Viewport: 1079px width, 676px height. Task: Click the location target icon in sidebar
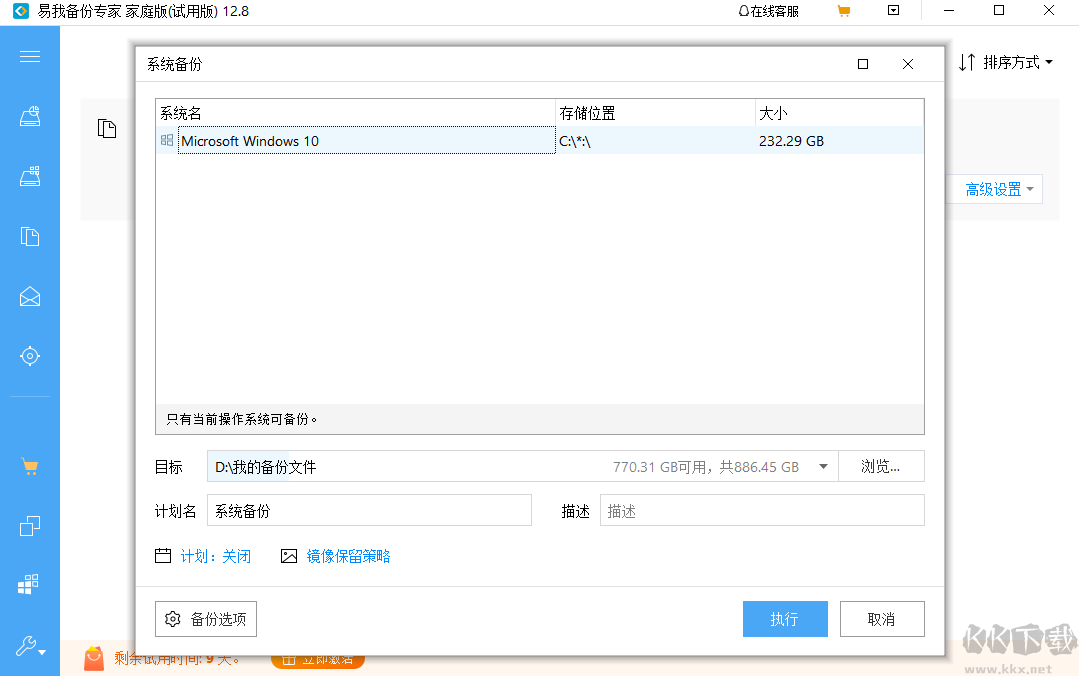(29, 356)
